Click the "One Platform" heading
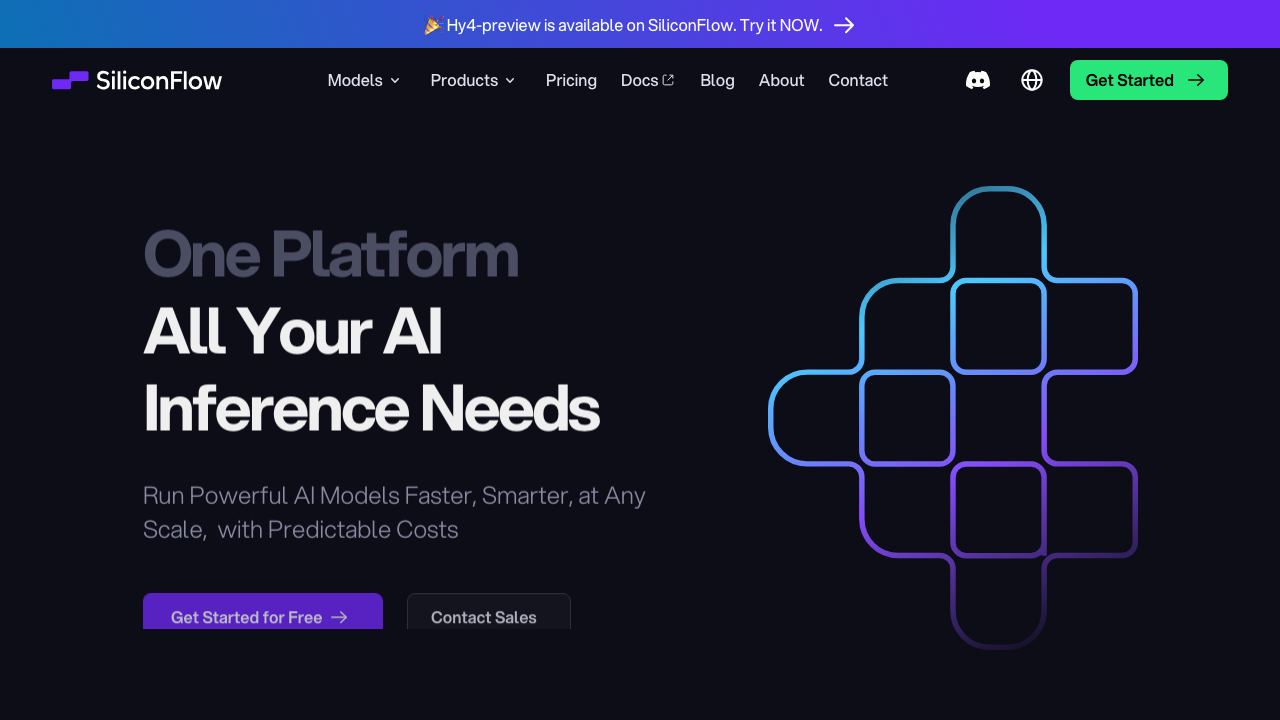This screenshot has height=720, width=1280. [x=331, y=254]
